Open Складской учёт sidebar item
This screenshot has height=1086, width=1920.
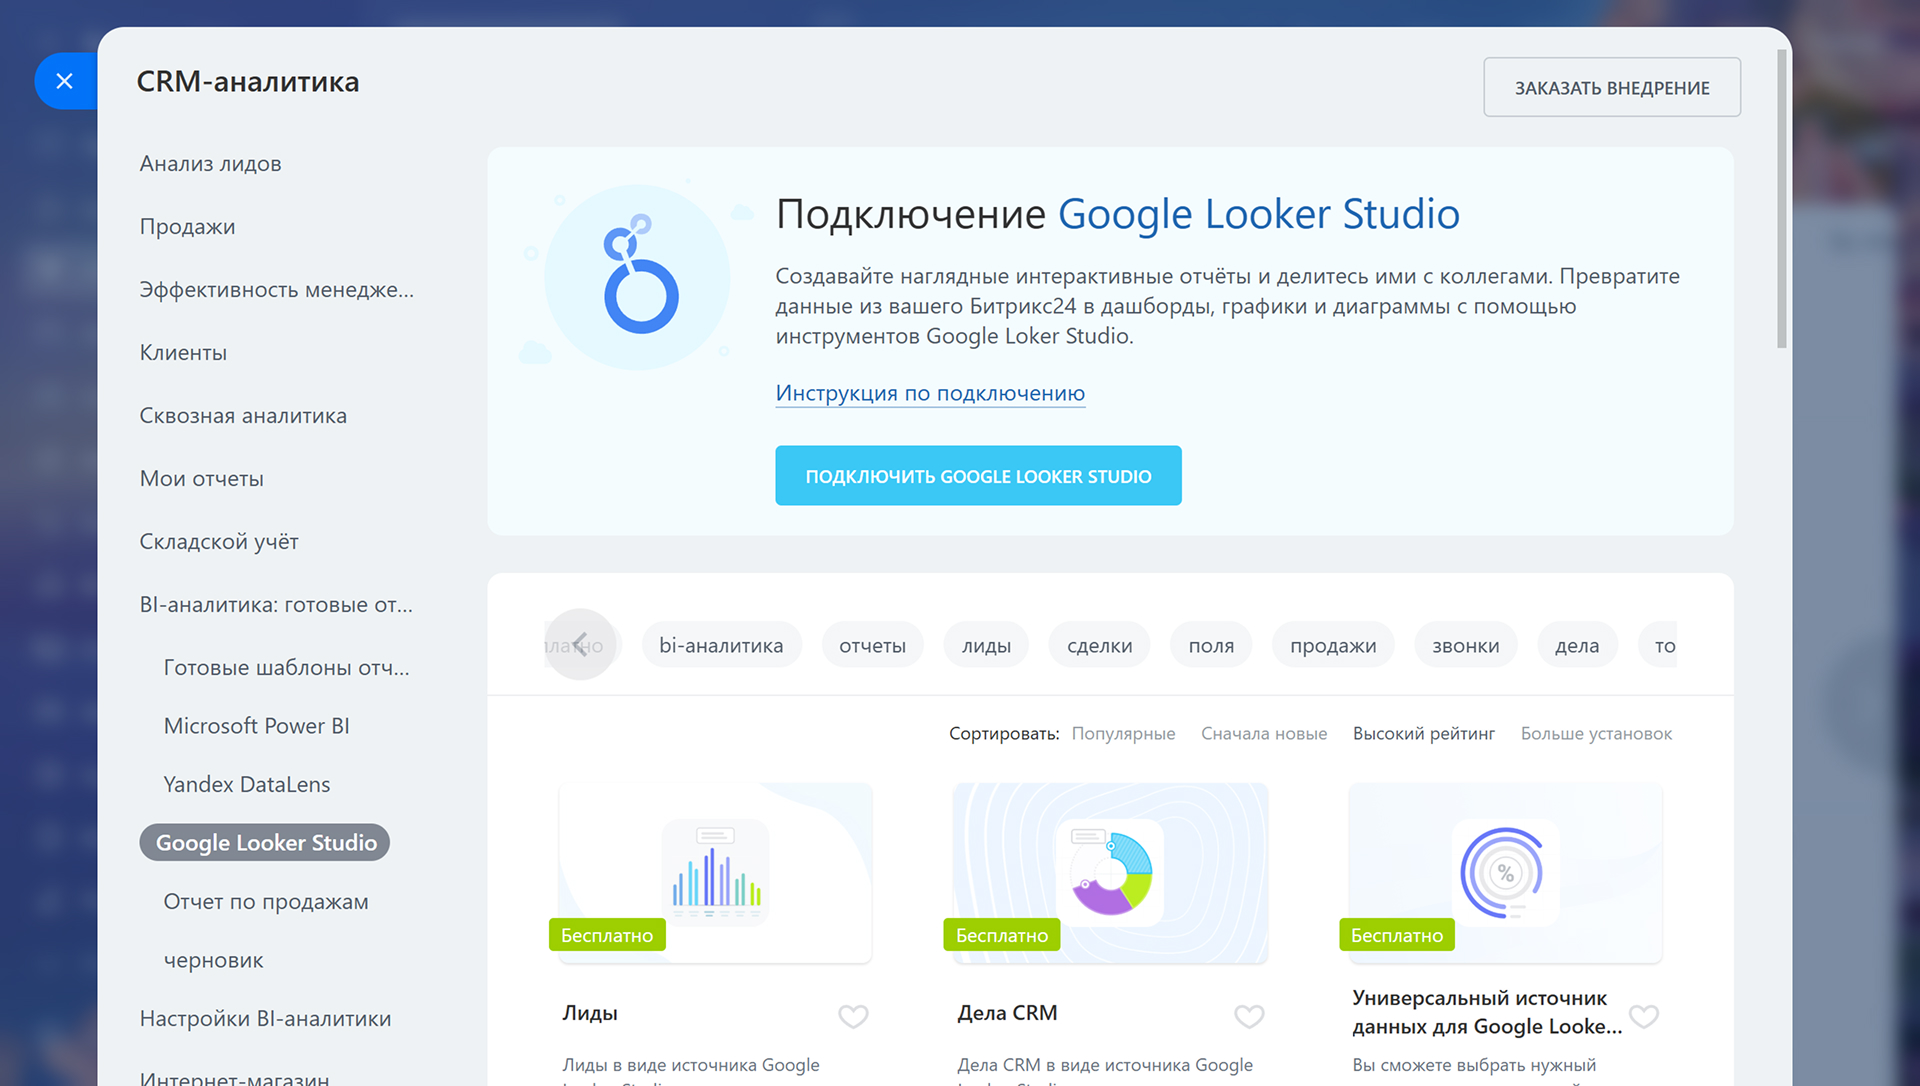click(219, 542)
